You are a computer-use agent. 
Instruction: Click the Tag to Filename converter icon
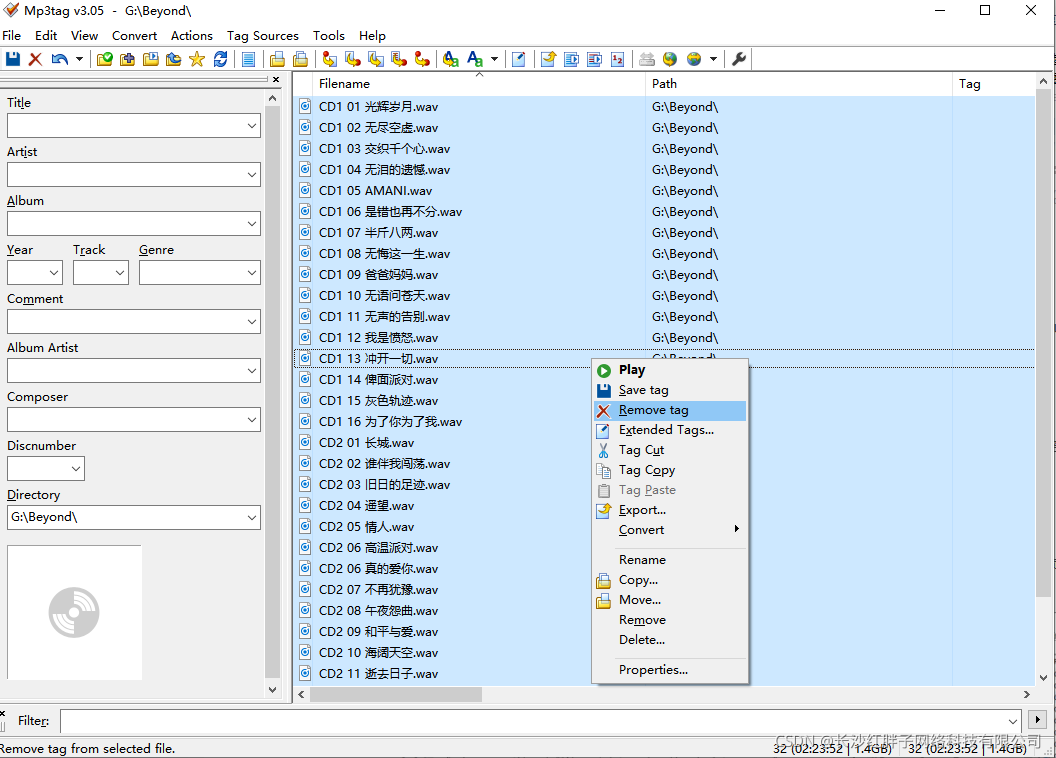pyautogui.click(x=330, y=59)
